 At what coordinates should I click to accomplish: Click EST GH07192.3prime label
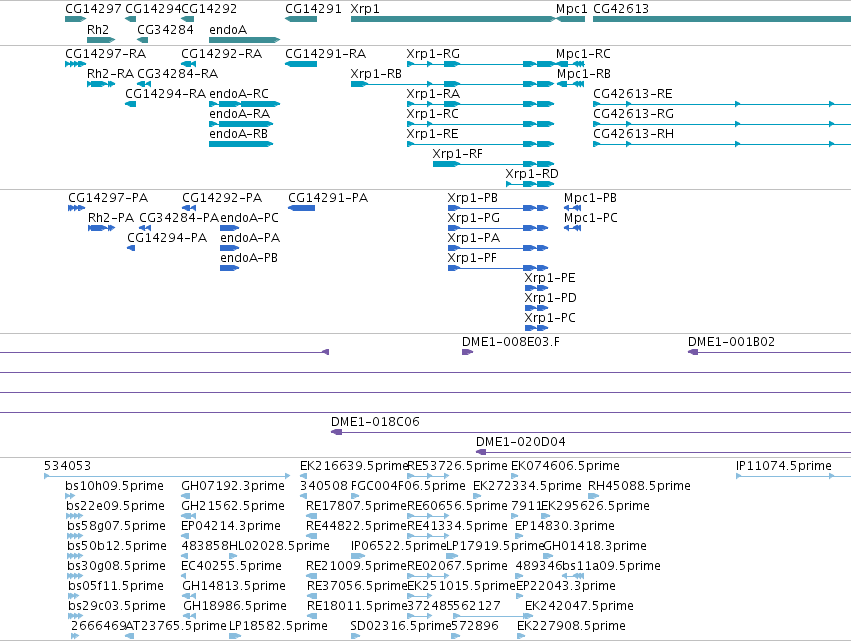click(233, 486)
